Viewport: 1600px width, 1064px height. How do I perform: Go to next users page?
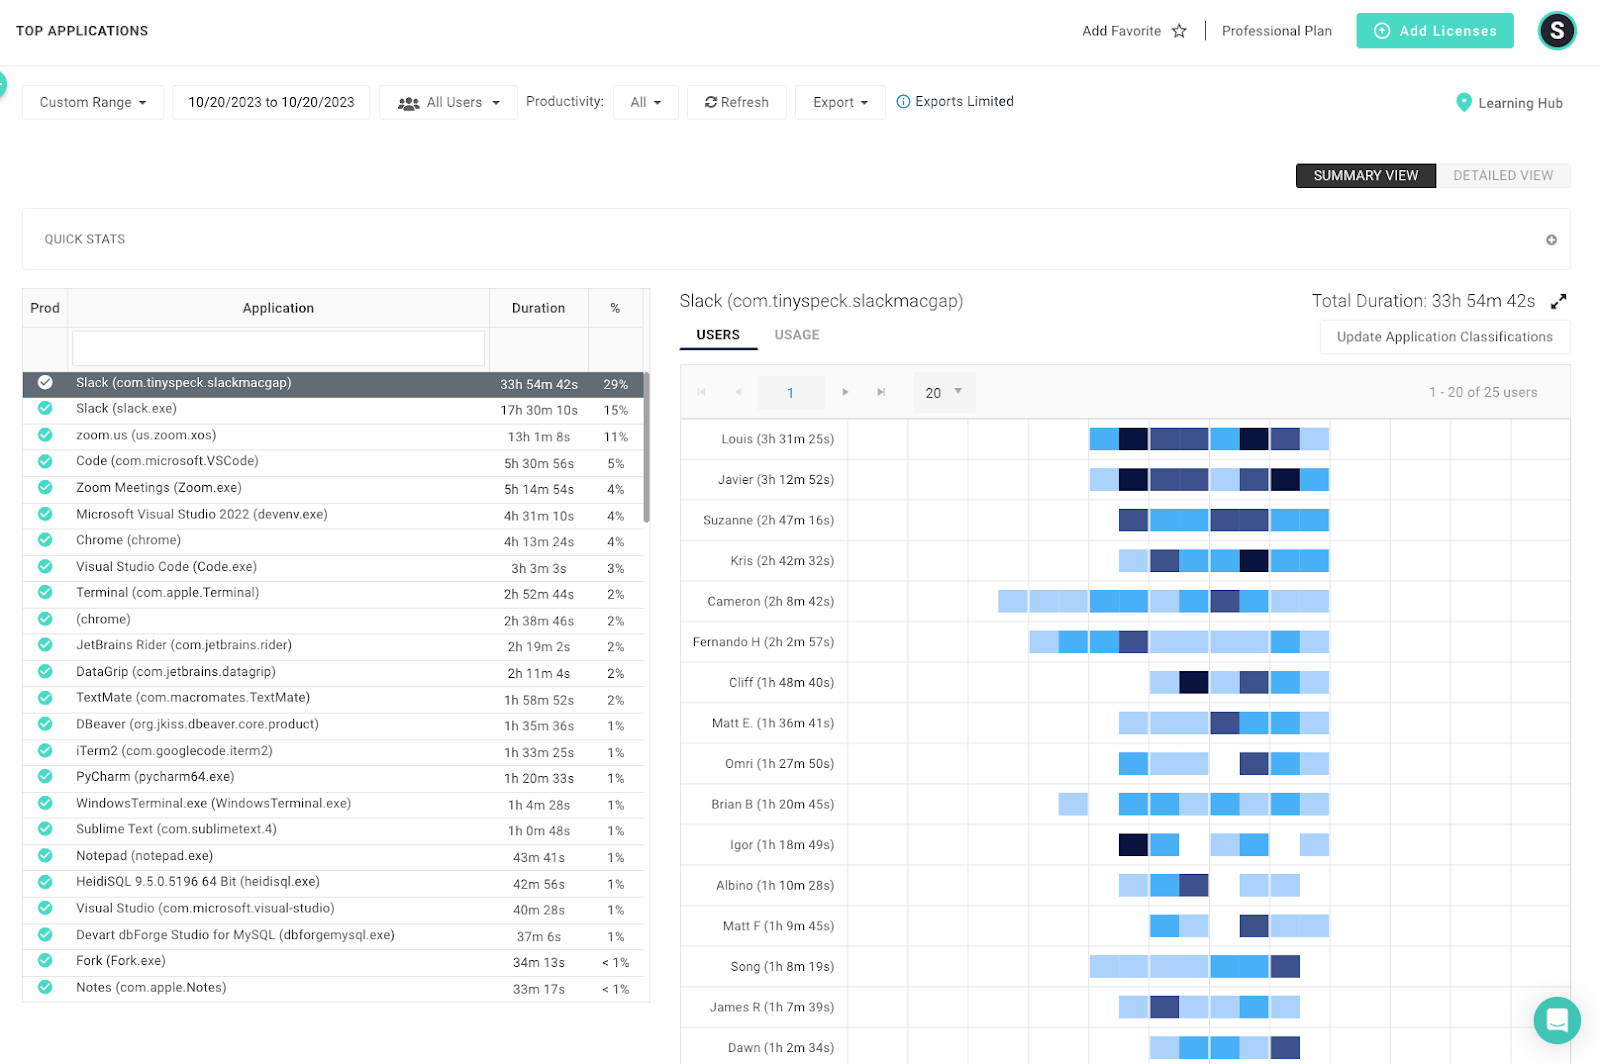pyautogui.click(x=845, y=392)
